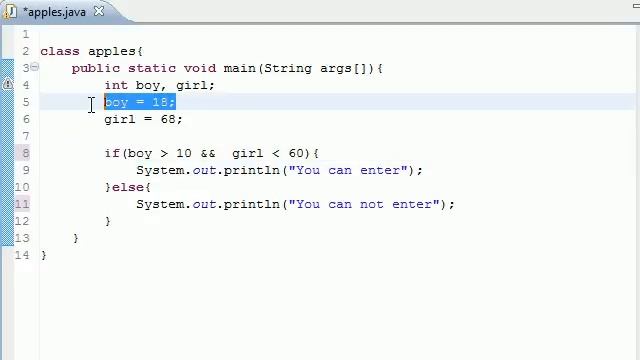The height and width of the screenshot is (360, 640).
Task: Click the selected text 'boy = 18;'
Action: point(140,102)
